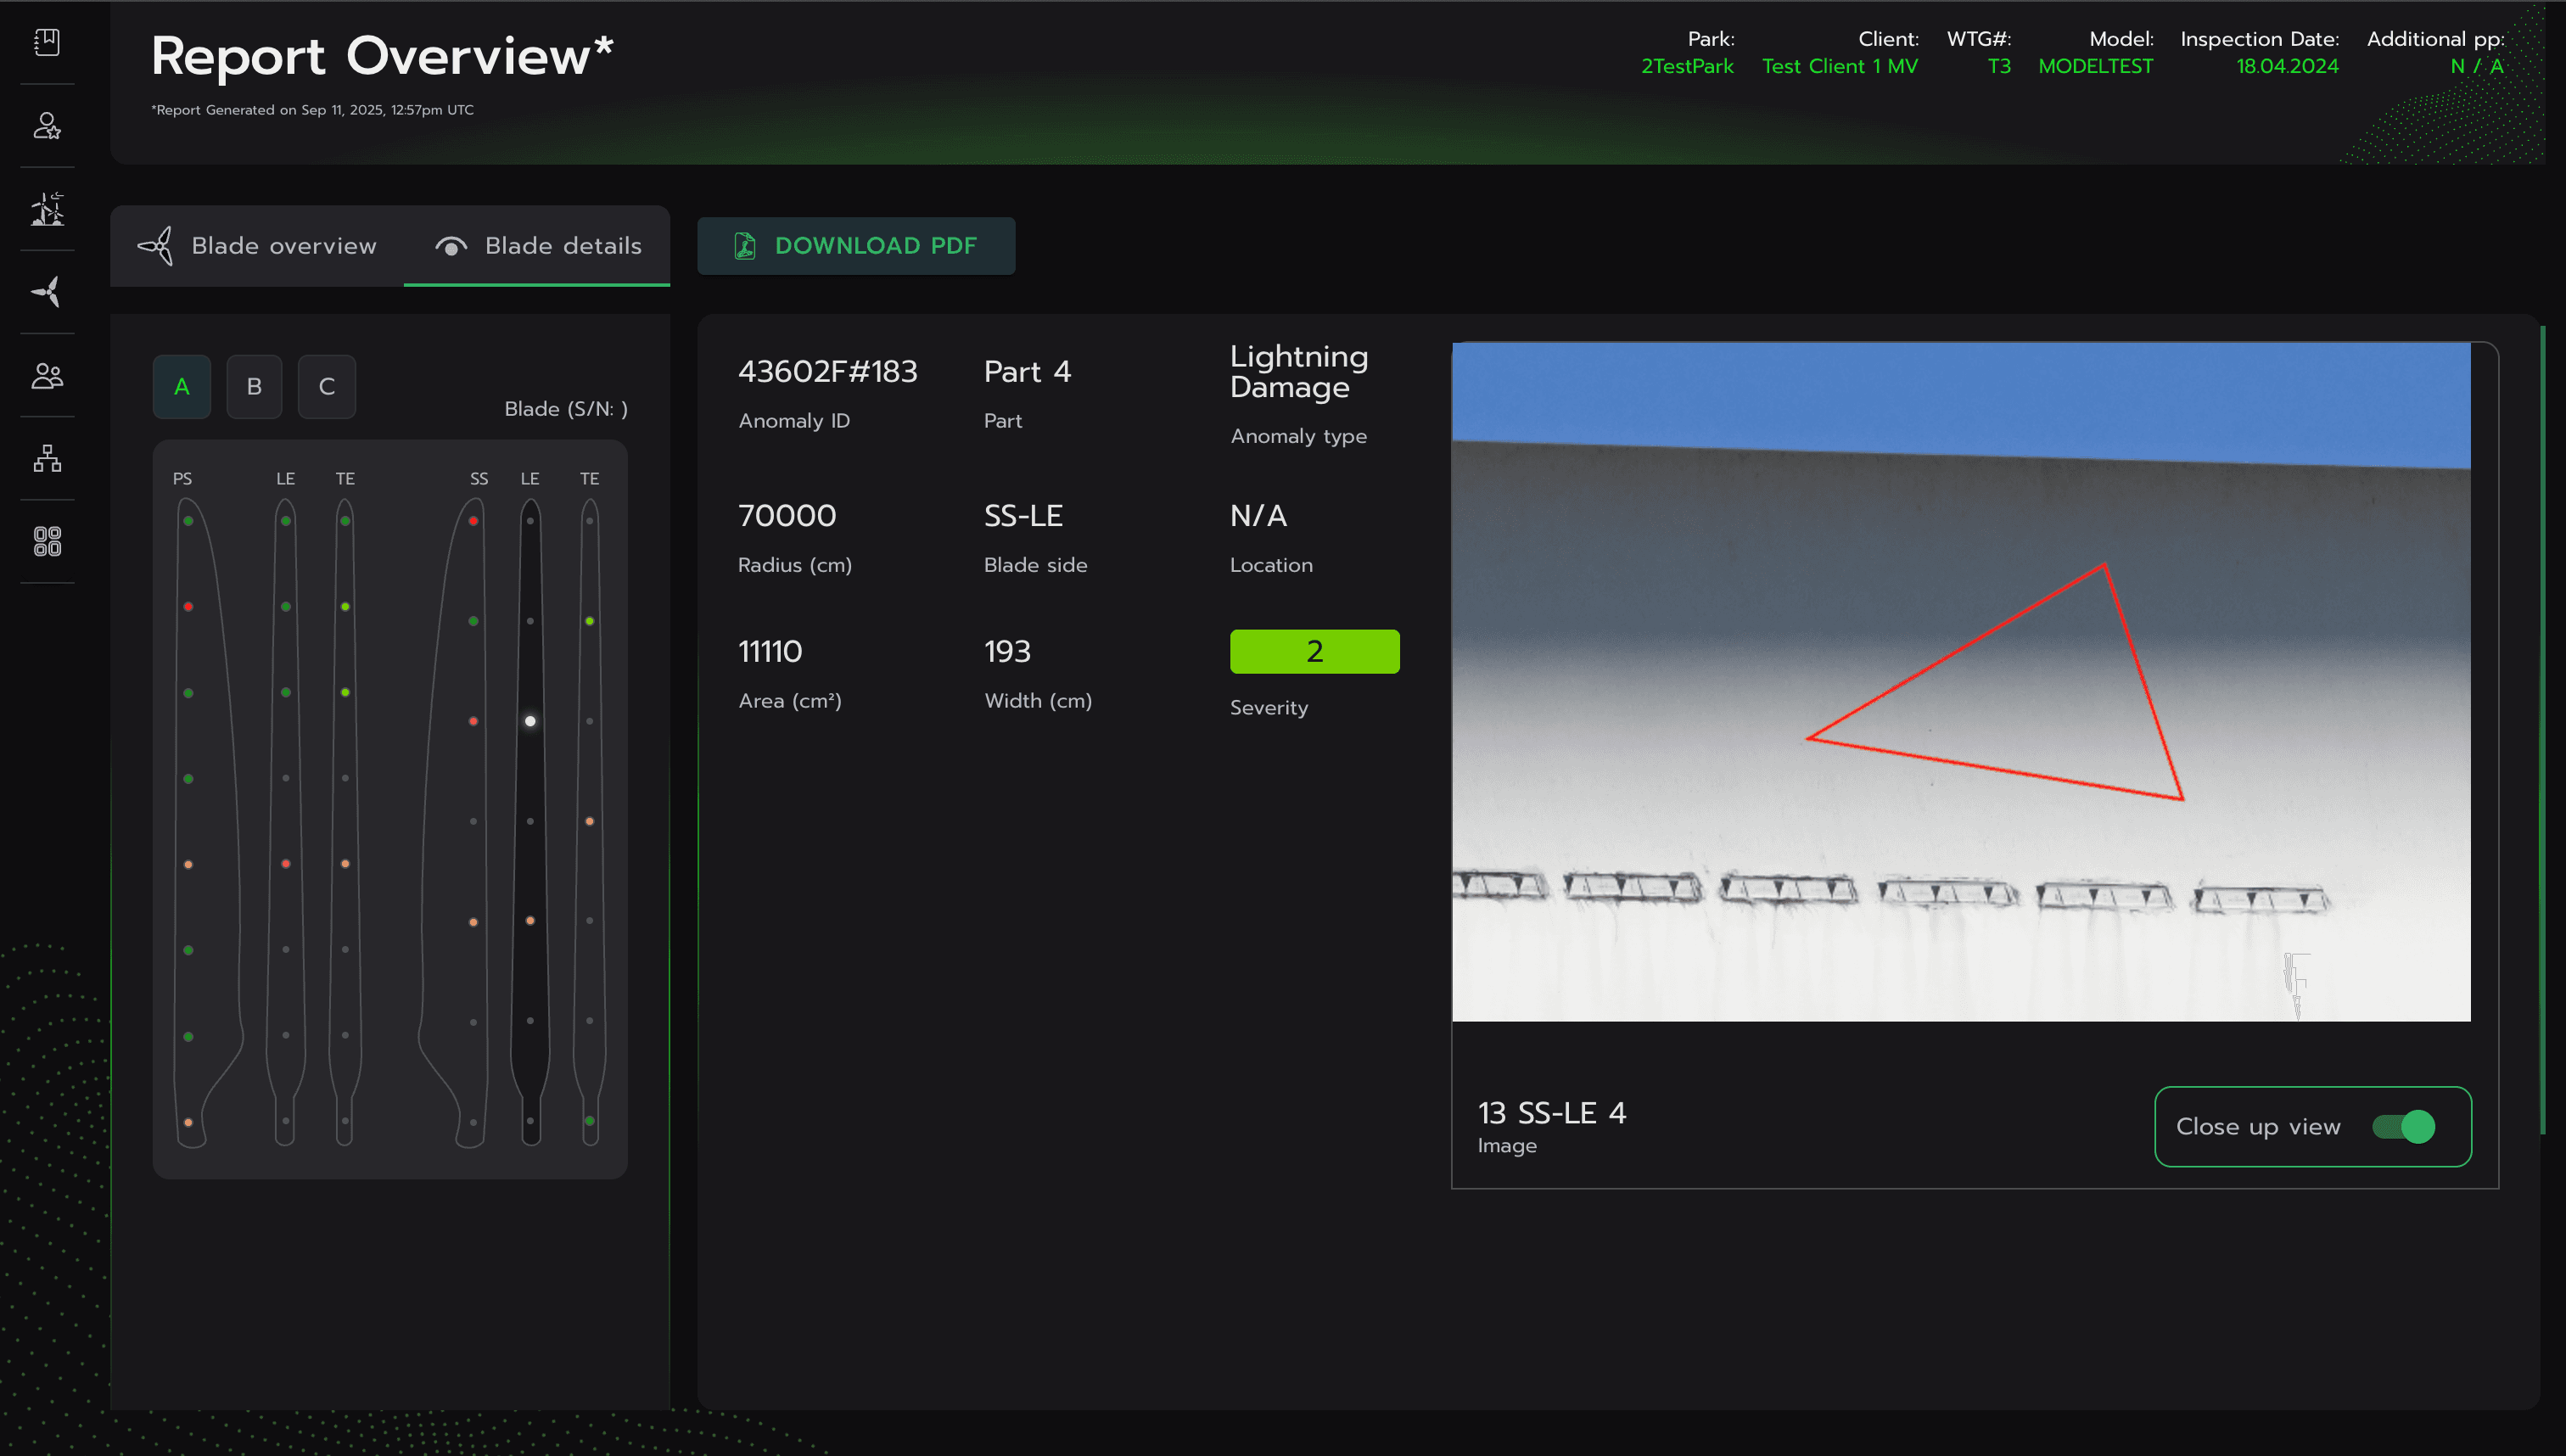This screenshot has width=2566, height=1456.
Task: Click the turbine blade sidebar icon
Action: pyautogui.click(x=47, y=292)
